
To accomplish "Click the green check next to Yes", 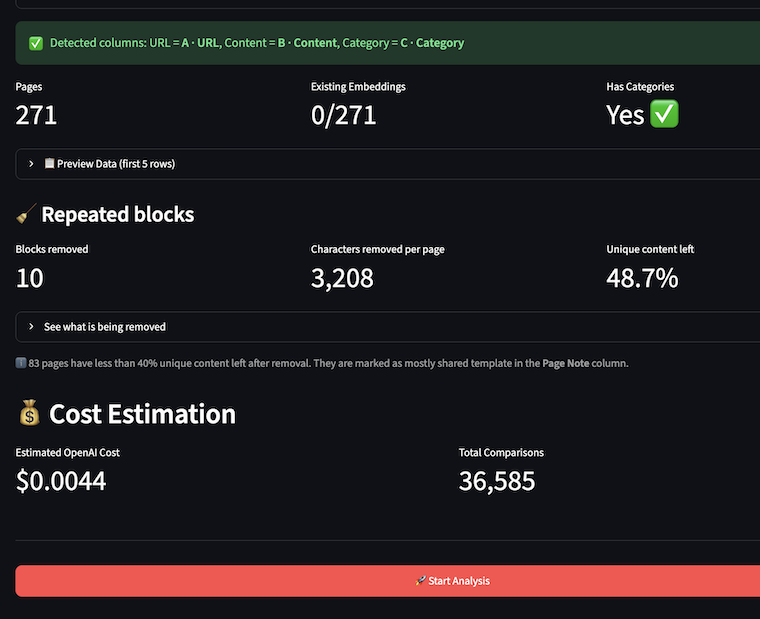I will click(664, 114).
